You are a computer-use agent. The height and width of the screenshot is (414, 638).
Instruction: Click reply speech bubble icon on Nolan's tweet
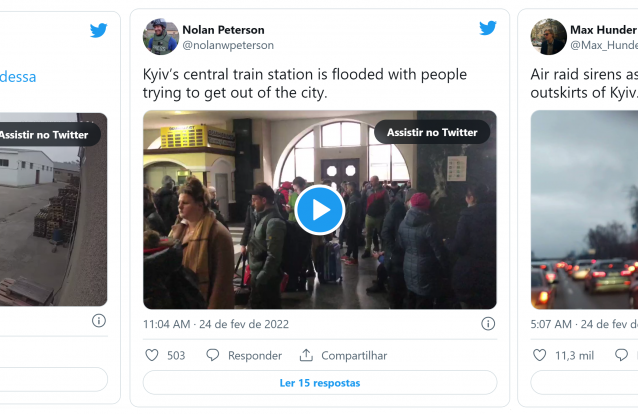click(213, 355)
